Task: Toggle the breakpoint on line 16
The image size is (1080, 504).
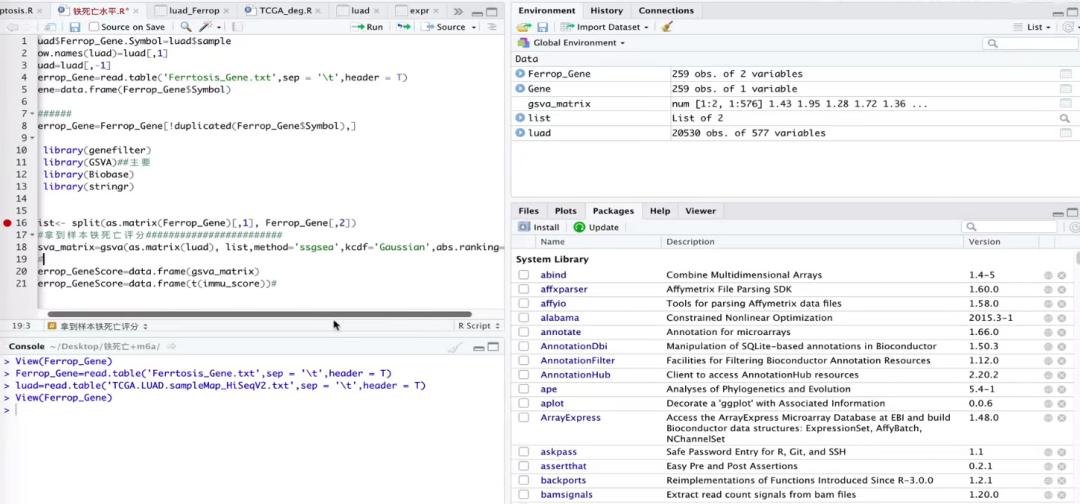Action: tap(8, 223)
